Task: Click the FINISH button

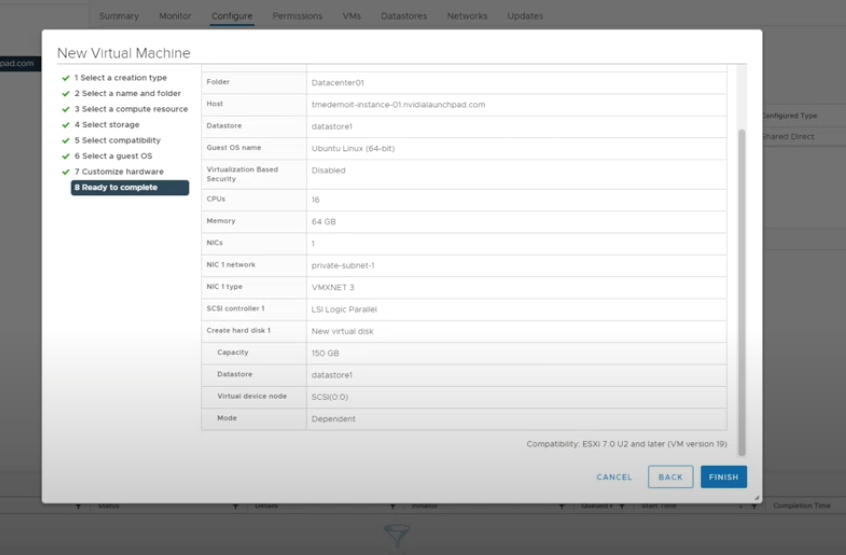Action: coord(723,477)
